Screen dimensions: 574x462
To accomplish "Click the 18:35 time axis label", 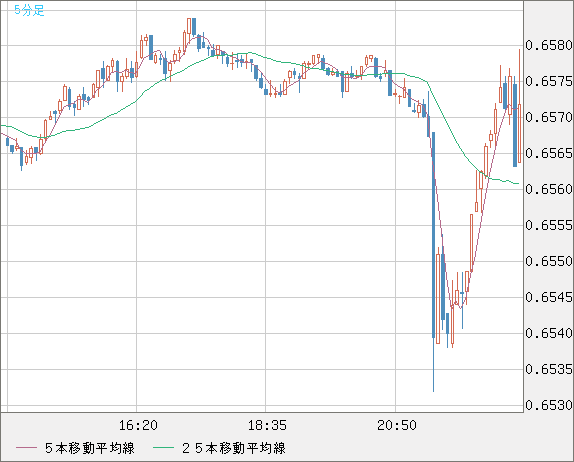I will click(267, 425).
